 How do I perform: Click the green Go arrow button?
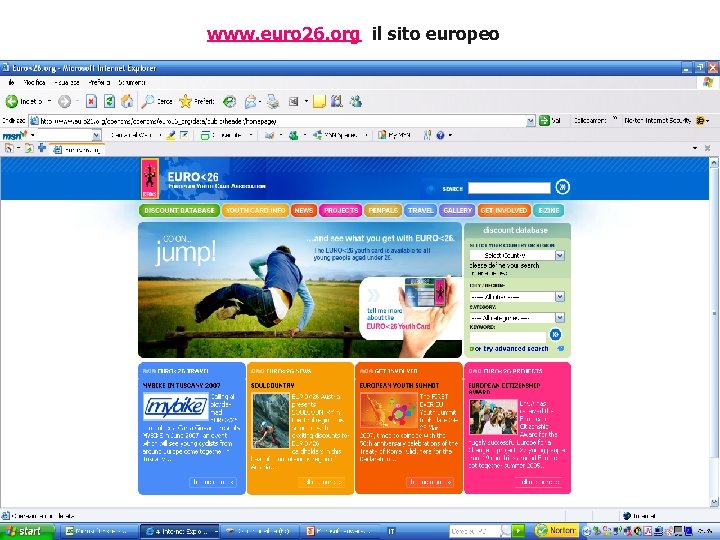click(545, 121)
